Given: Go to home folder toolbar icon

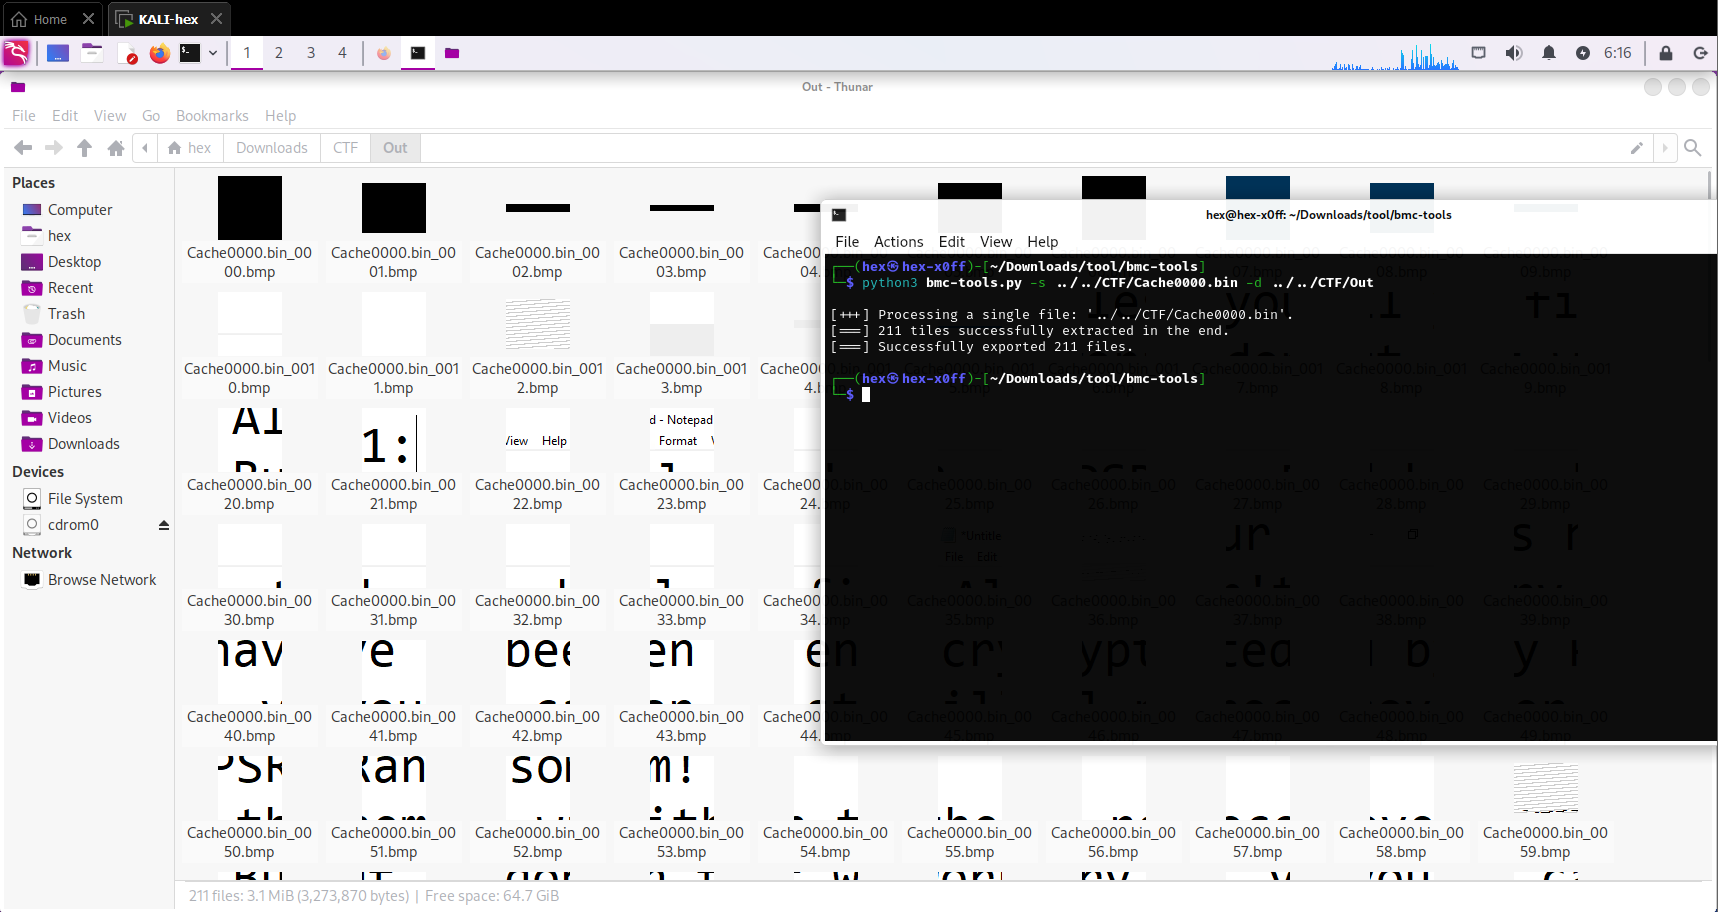Looking at the screenshot, I should point(116,148).
